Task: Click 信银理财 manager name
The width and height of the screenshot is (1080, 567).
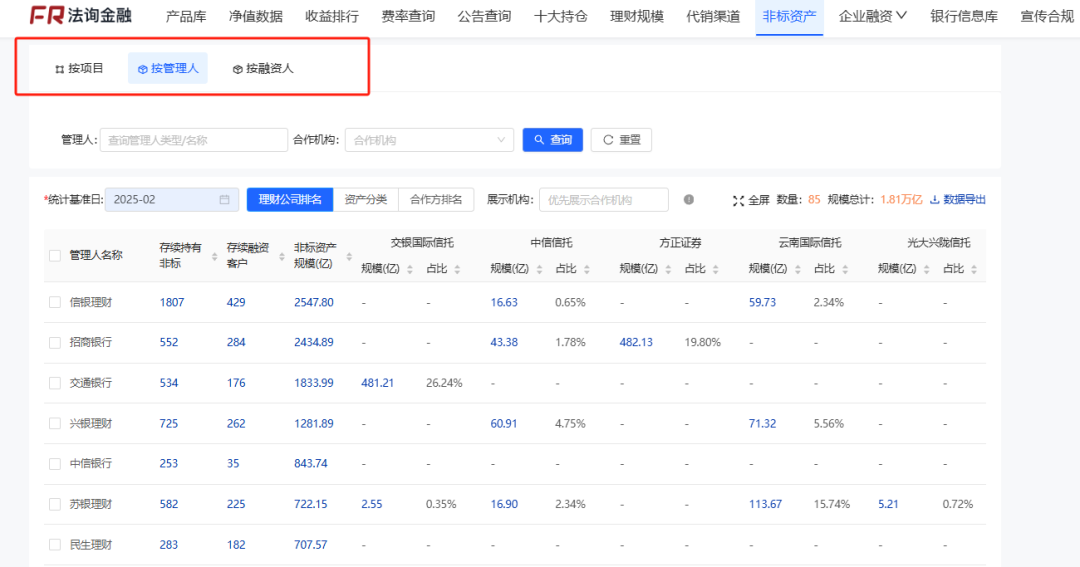Action: point(91,302)
